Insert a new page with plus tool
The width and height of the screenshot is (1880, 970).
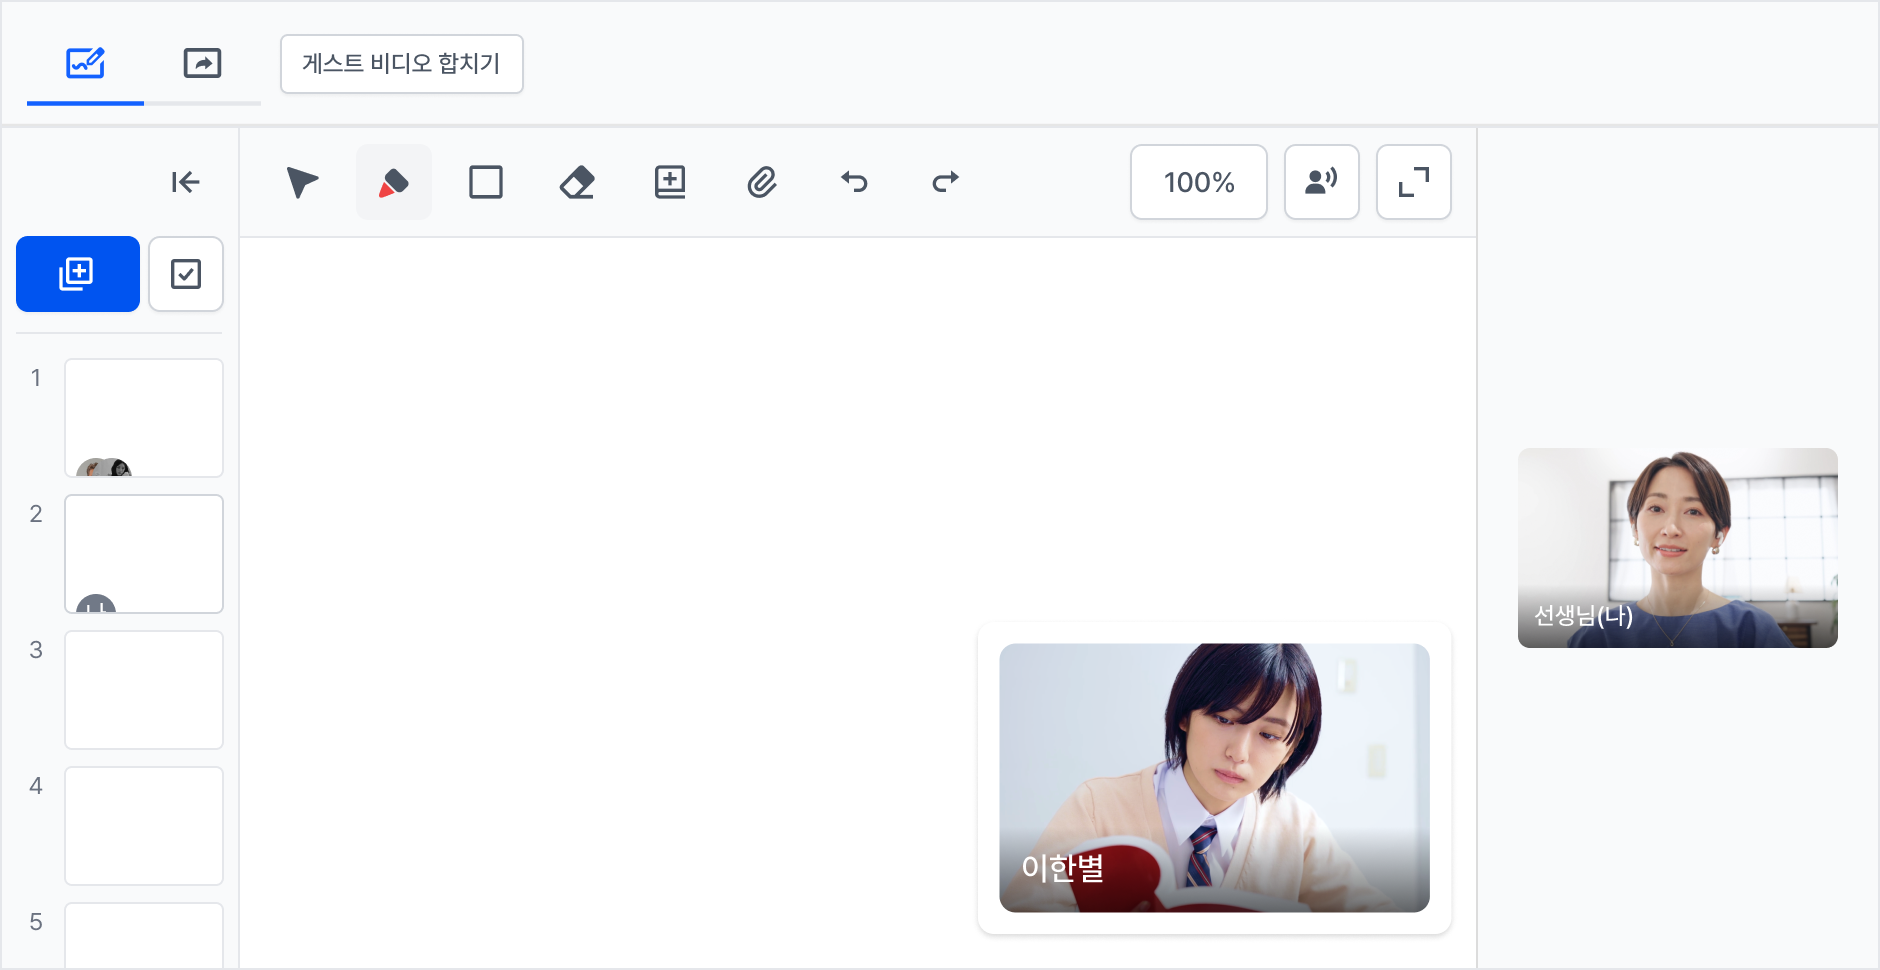(x=670, y=182)
